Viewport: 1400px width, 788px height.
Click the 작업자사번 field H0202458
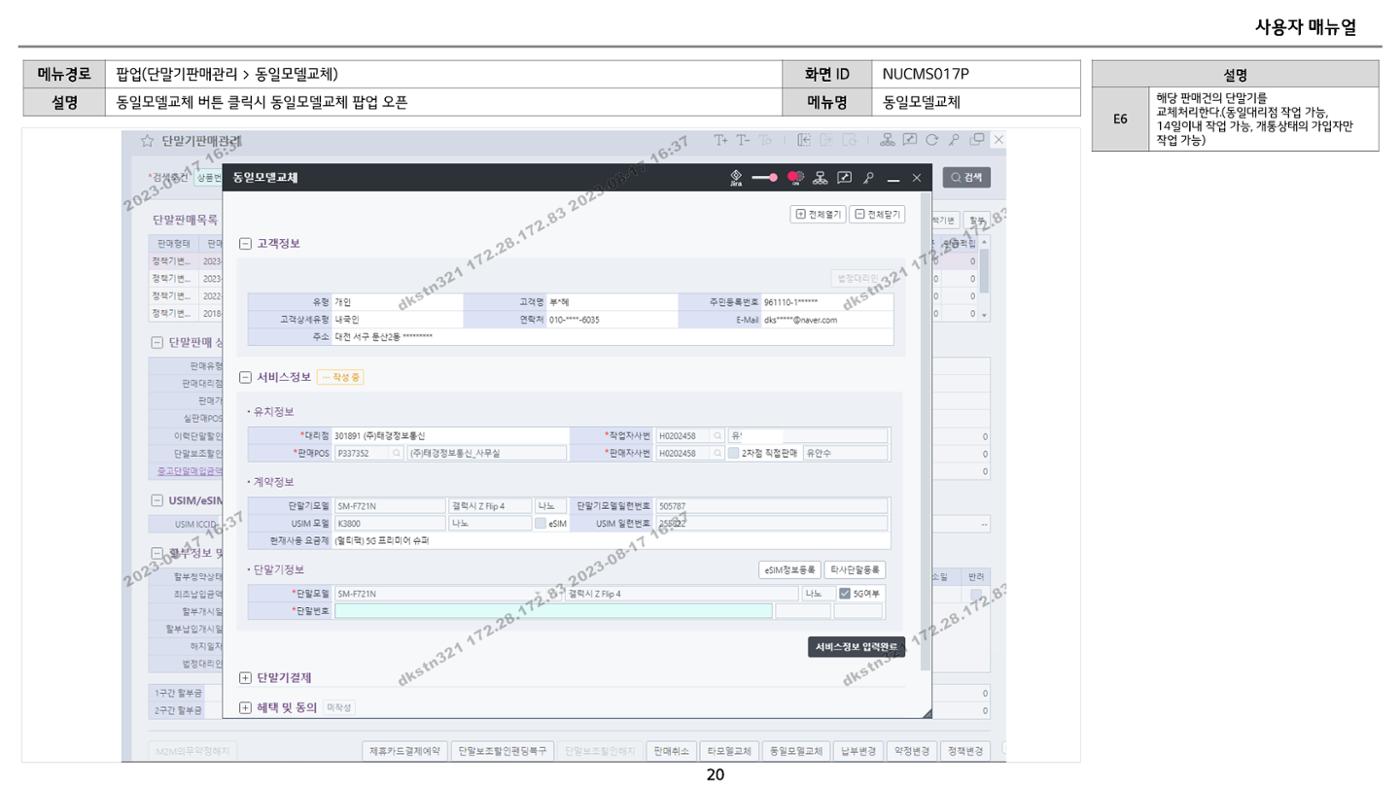683,436
